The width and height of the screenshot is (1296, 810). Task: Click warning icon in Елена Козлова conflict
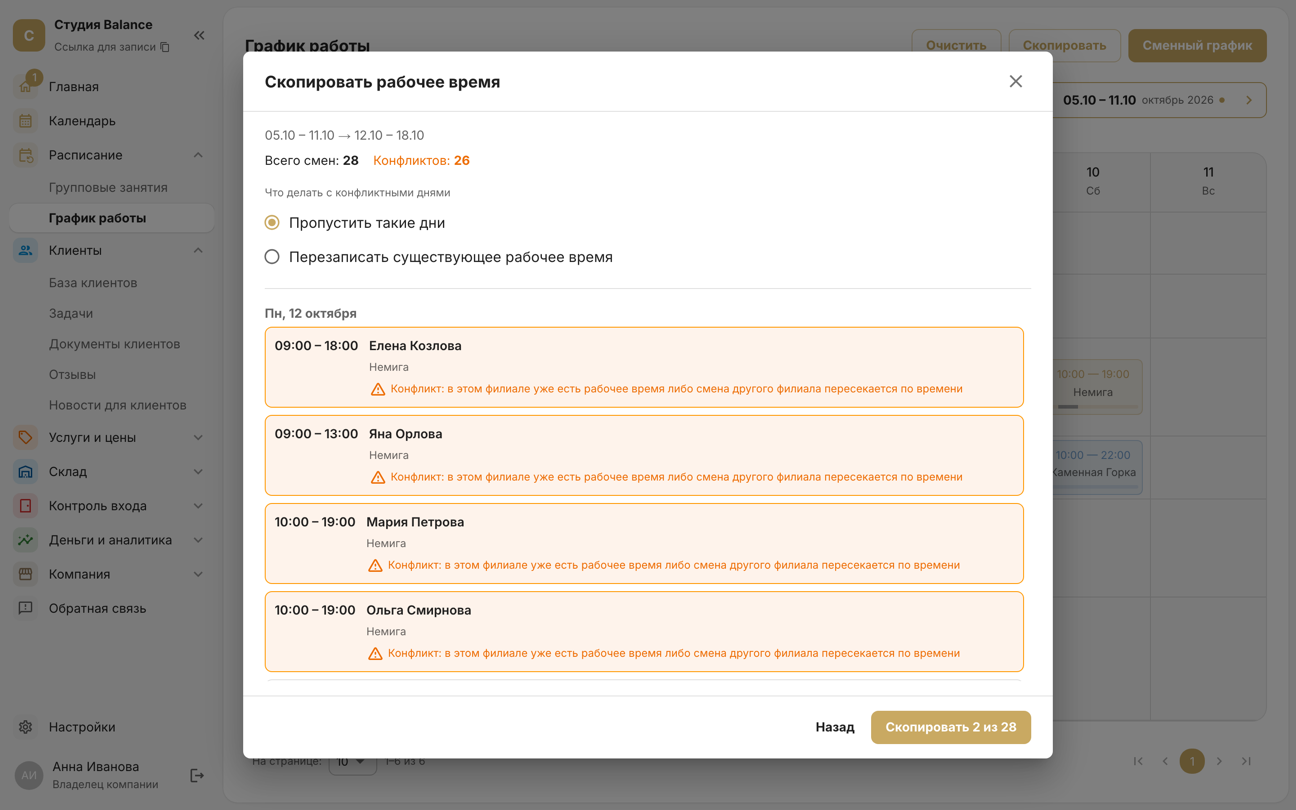coord(378,389)
